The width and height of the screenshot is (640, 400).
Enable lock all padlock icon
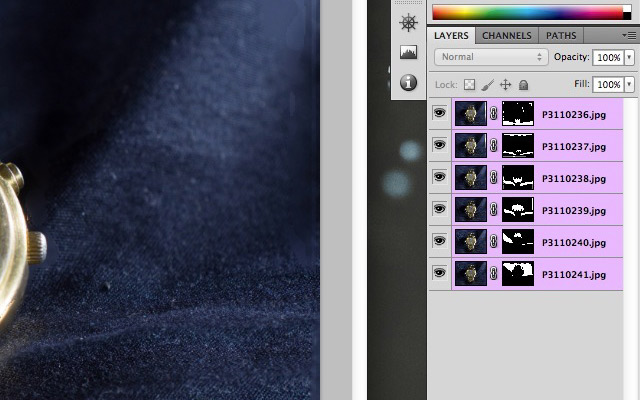tap(523, 85)
